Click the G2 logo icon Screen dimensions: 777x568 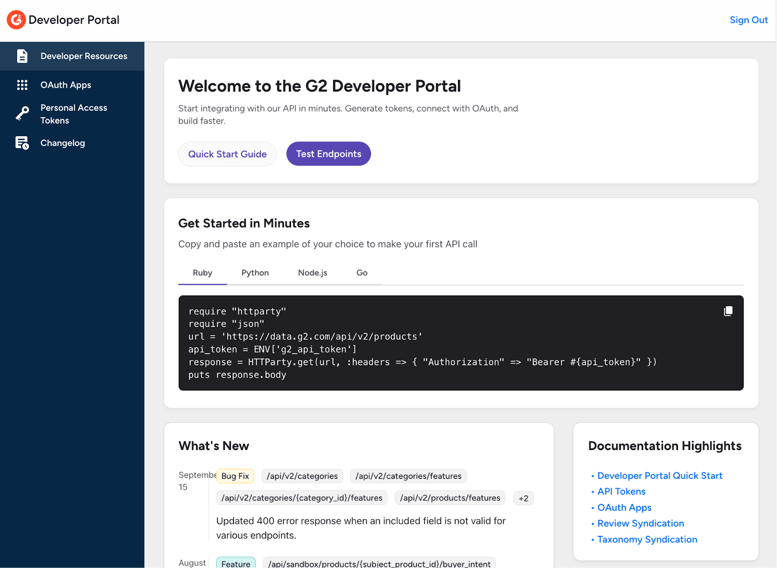[x=16, y=20]
